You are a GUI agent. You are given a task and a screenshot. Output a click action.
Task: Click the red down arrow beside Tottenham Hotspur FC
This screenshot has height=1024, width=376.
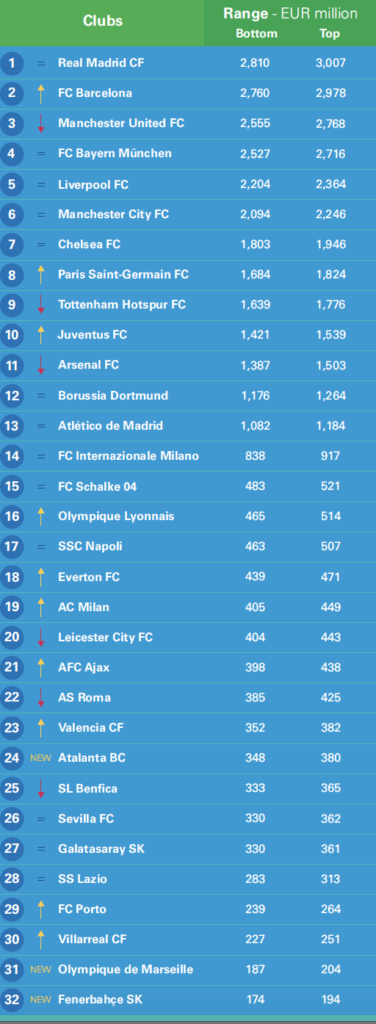pyautogui.click(x=41, y=305)
